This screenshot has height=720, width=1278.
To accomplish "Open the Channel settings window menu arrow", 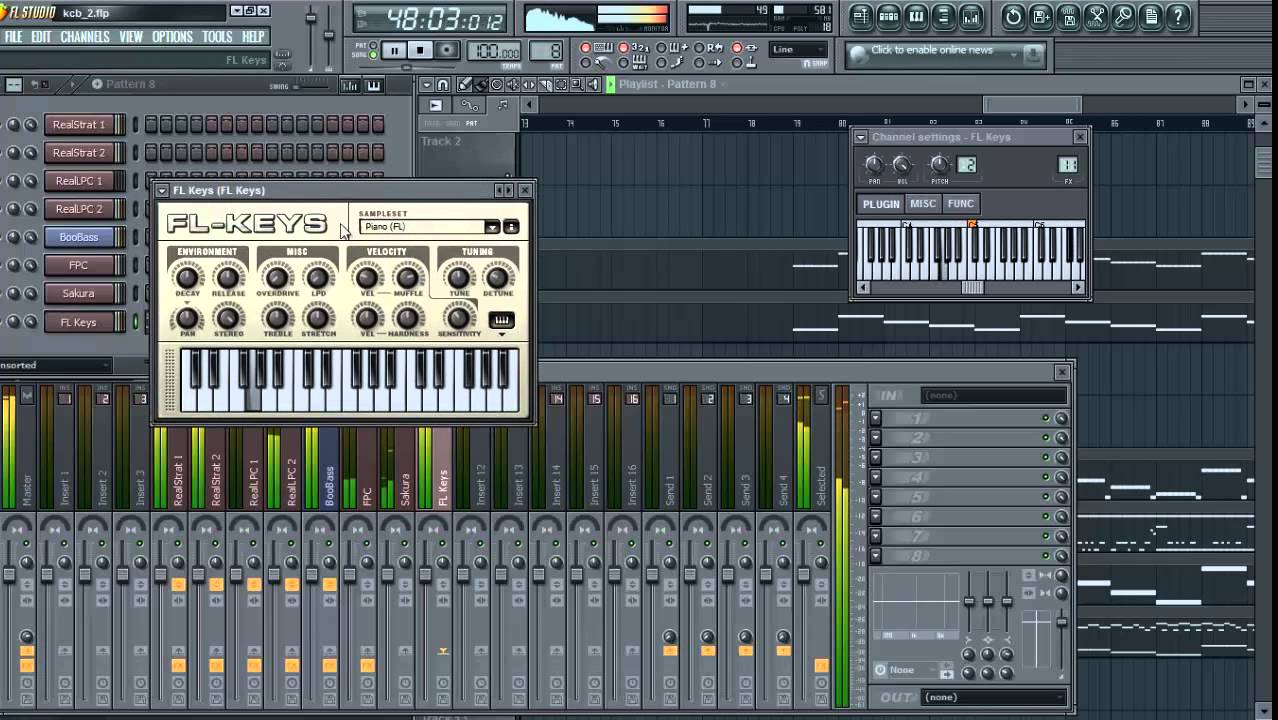I will coord(861,137).
